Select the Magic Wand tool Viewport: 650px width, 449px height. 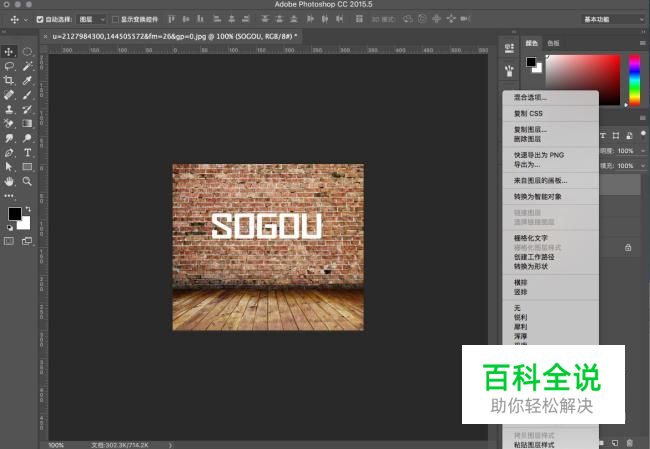(27, 66)
